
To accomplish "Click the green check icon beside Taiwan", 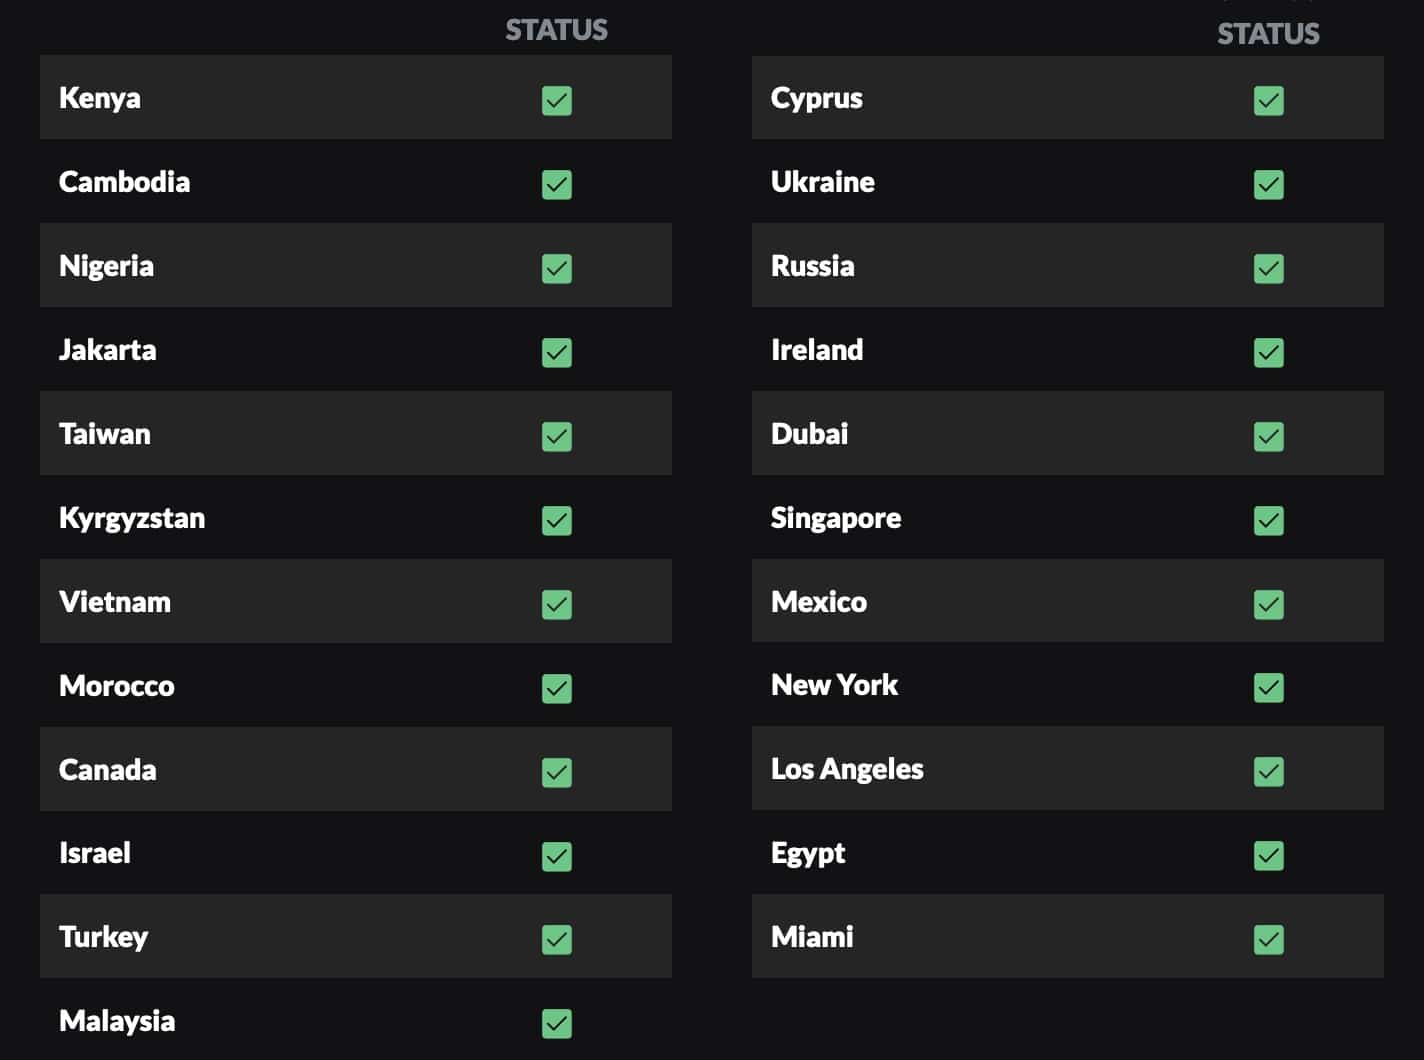I will (557, 436).
